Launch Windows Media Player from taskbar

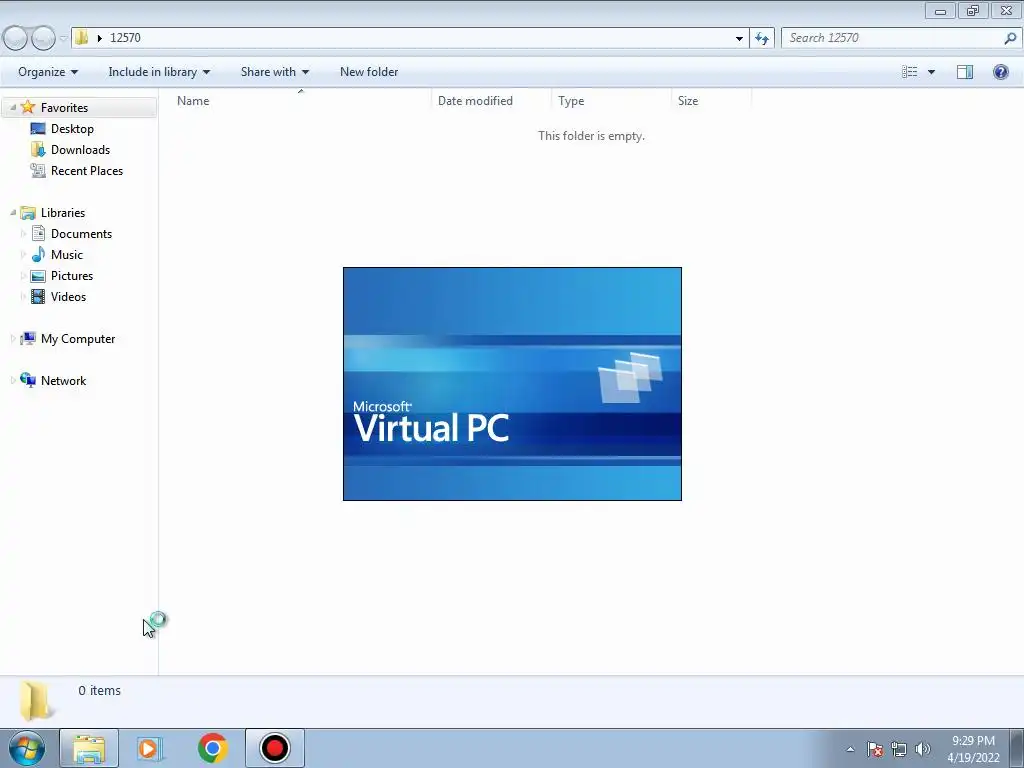point(150,748)
